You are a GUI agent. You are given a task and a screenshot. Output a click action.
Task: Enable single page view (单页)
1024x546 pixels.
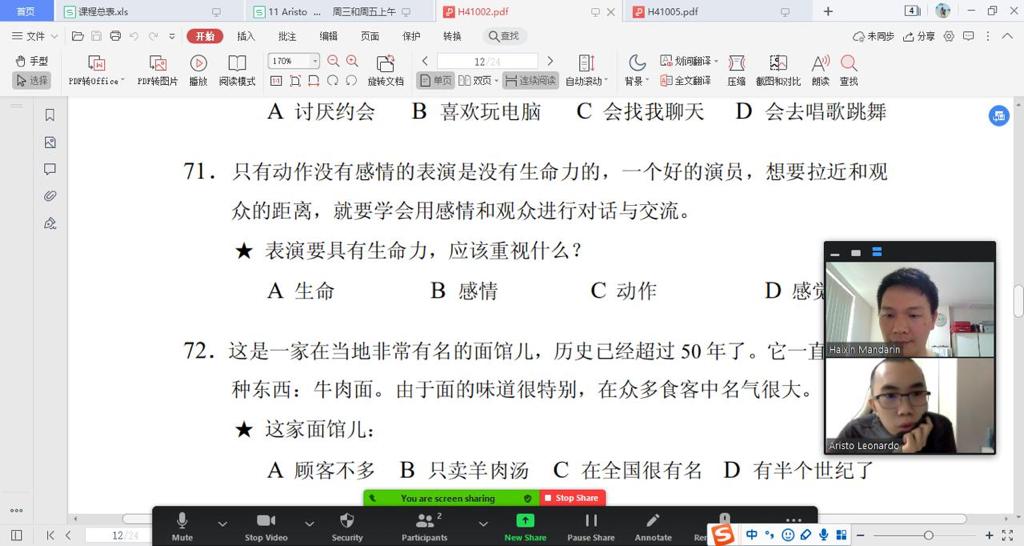point(436,80)
